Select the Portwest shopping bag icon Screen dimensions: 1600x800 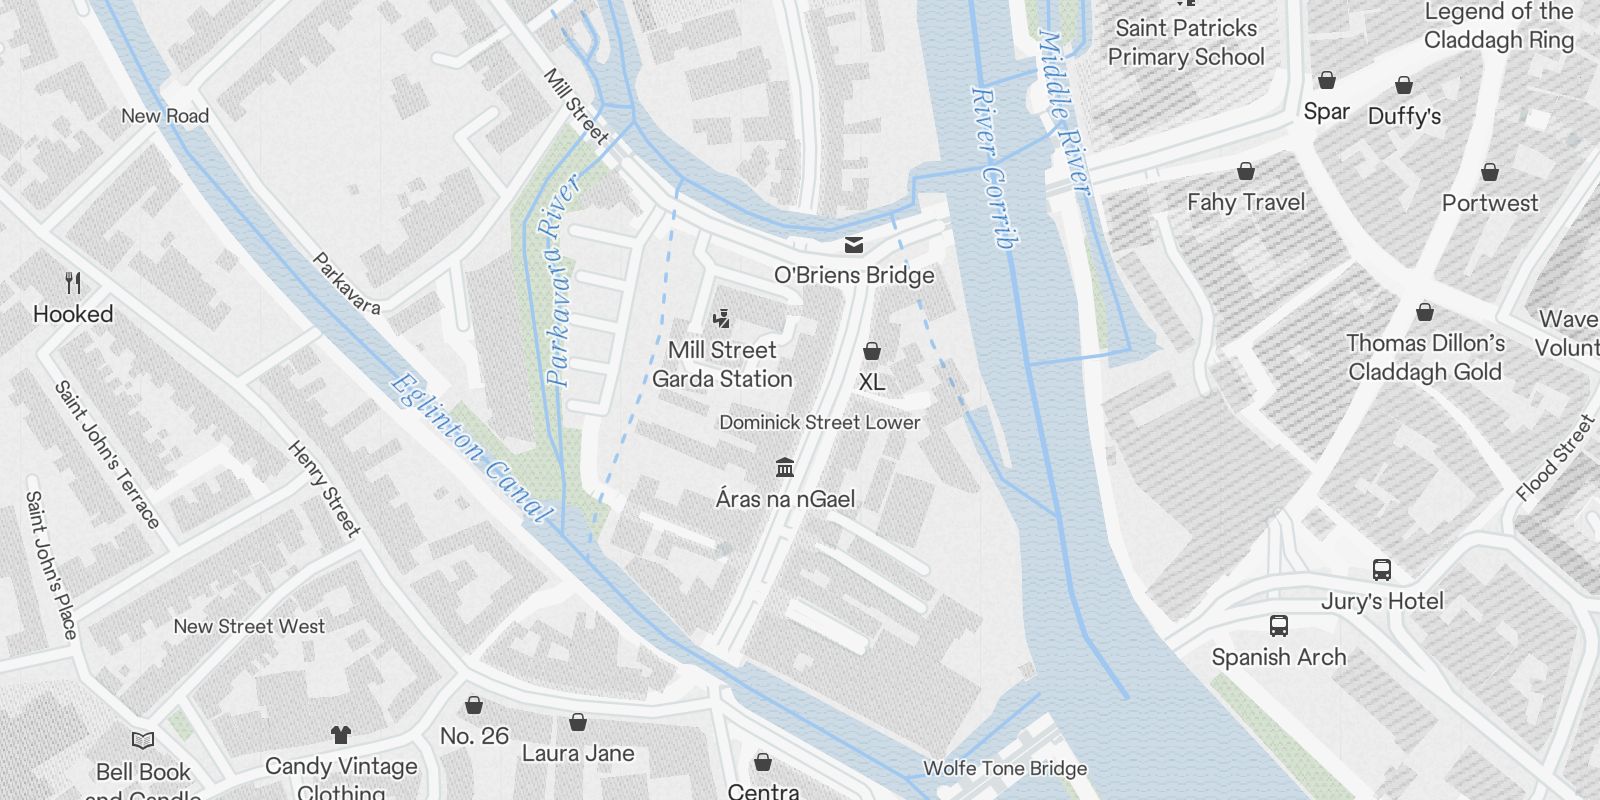1490,172
